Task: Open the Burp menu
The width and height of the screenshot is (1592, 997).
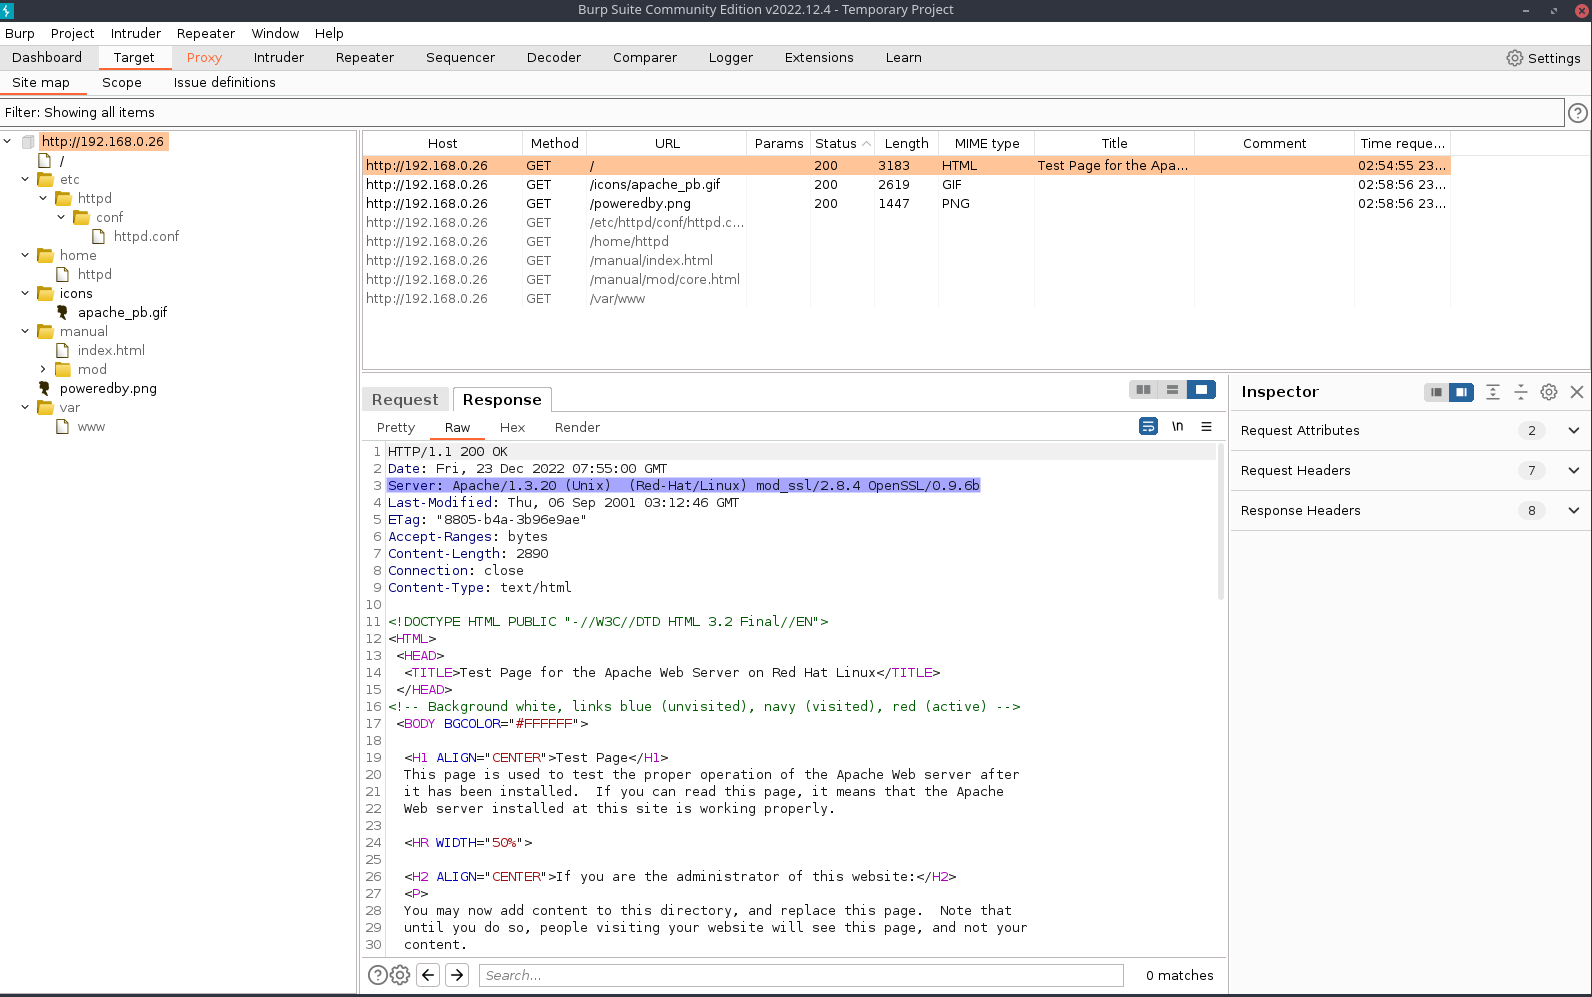Action: pyautogui.click(x=20, y=33)
